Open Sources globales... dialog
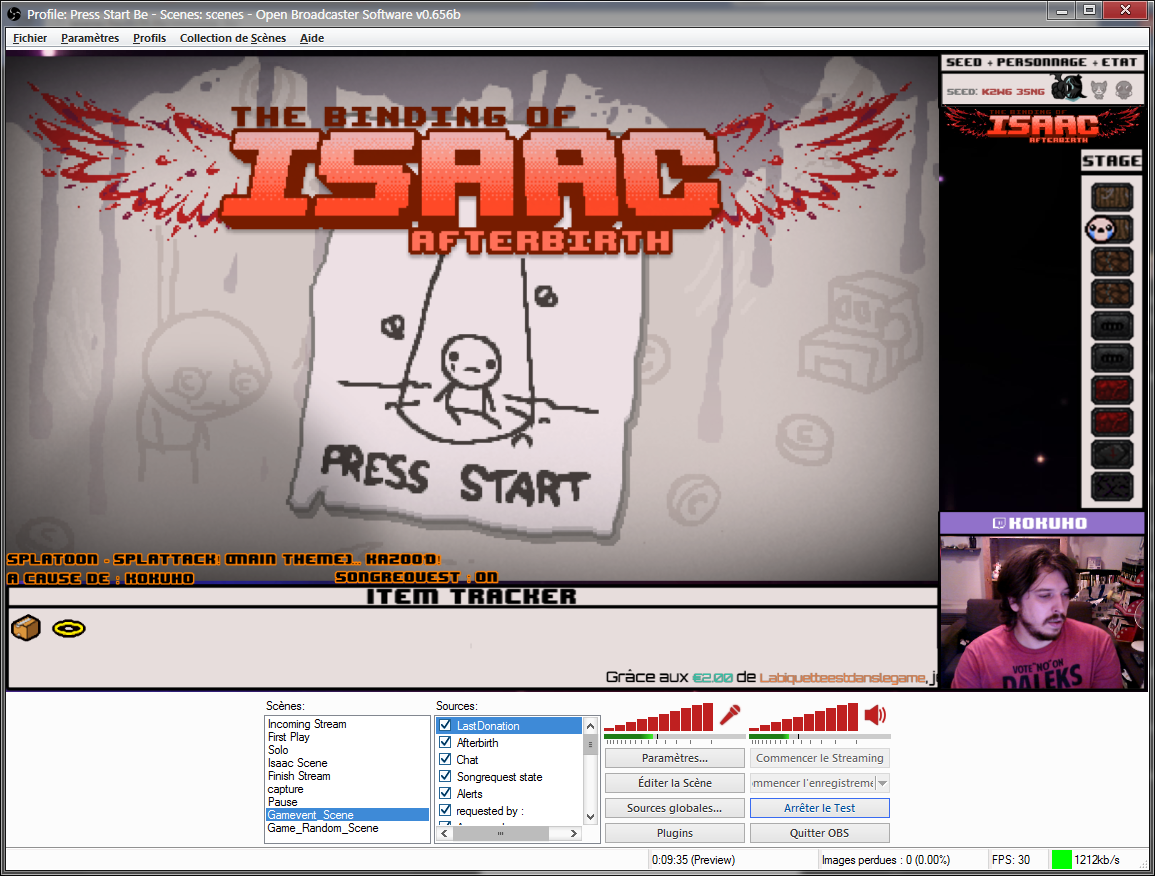 (675, 808)
